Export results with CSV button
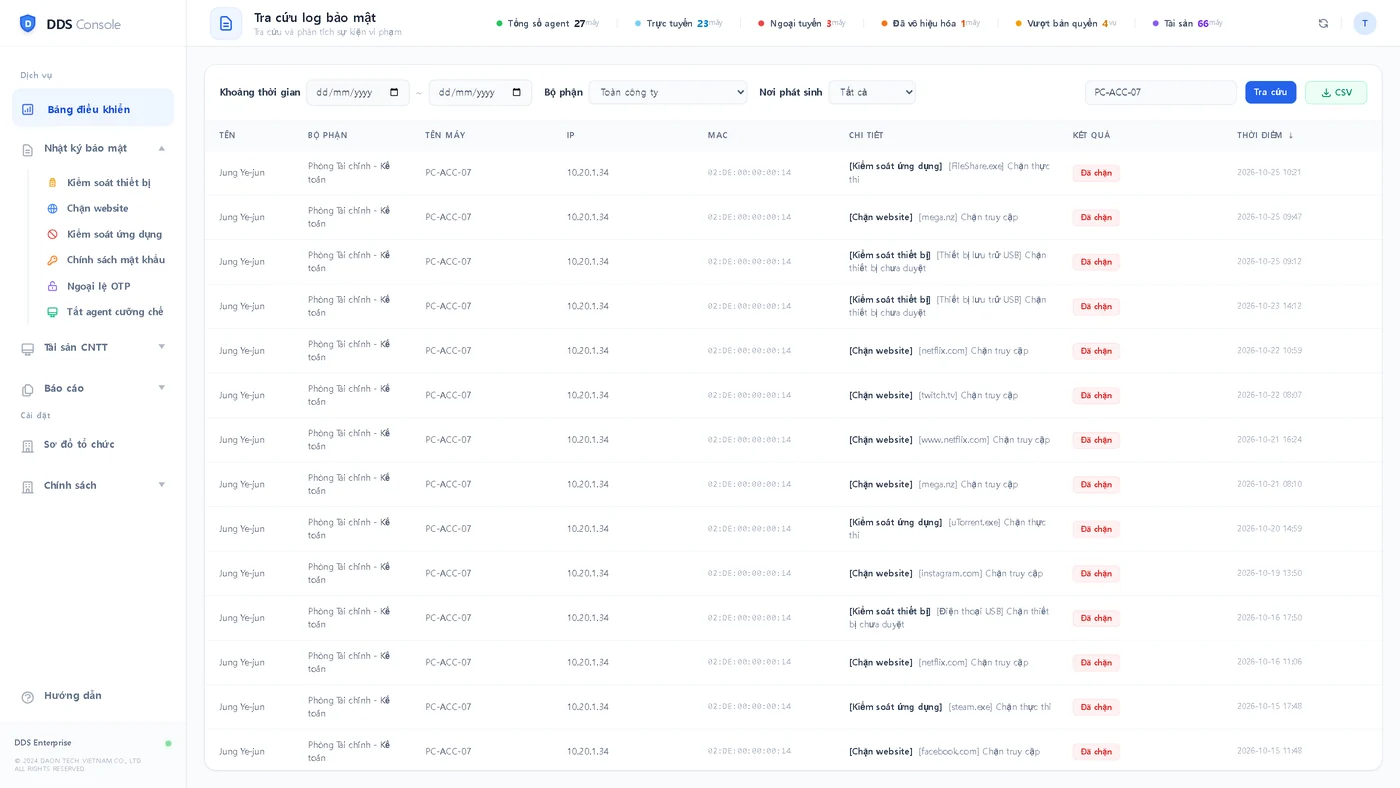This screenshot has width=1400, height=788. [1336, 92]
